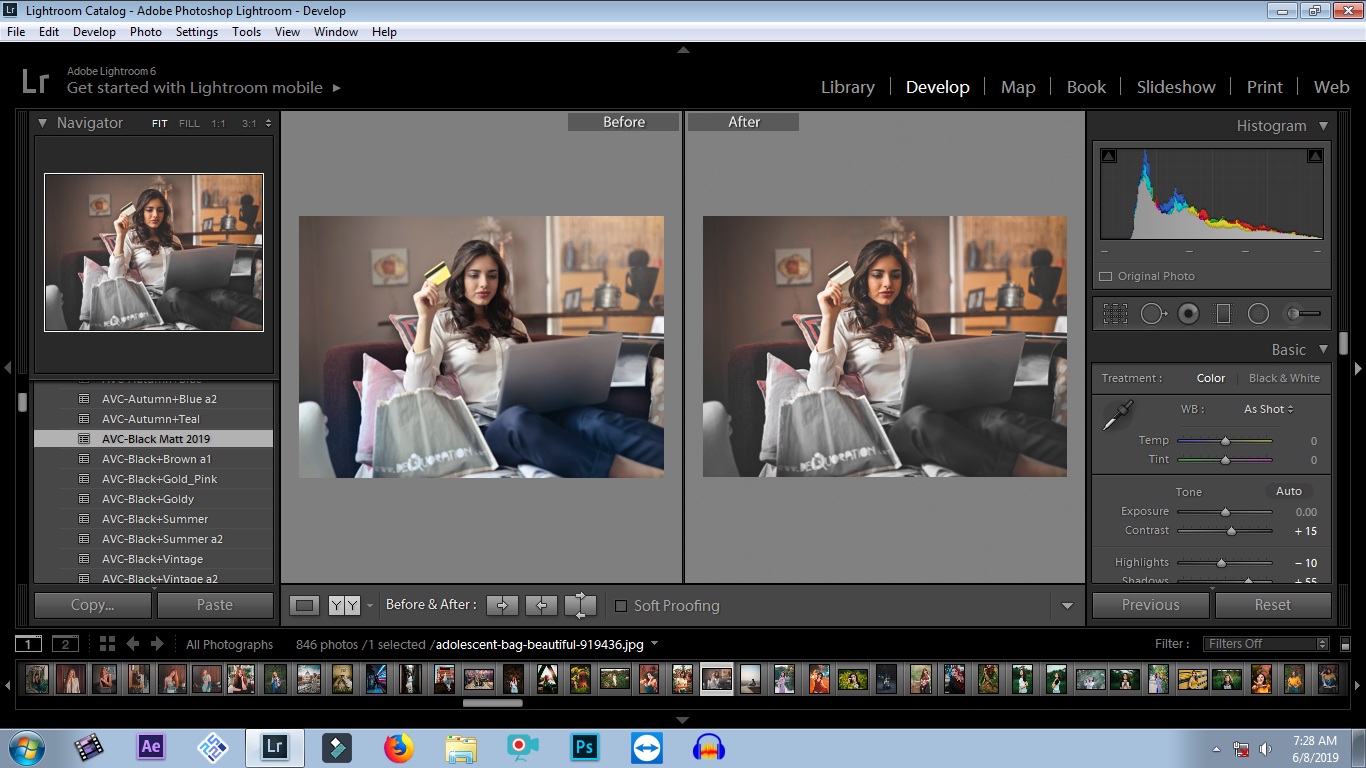Open toolbar content dropdown arrow
This screenshot has width=1366, height=768.
1067,606
